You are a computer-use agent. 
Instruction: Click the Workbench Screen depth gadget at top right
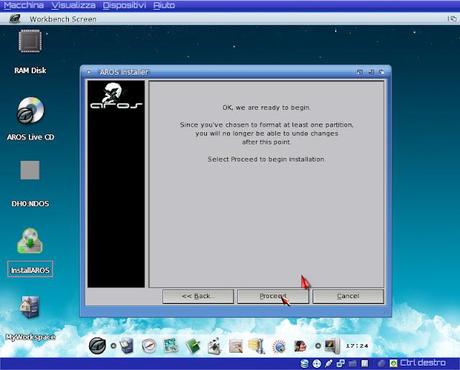452,19
